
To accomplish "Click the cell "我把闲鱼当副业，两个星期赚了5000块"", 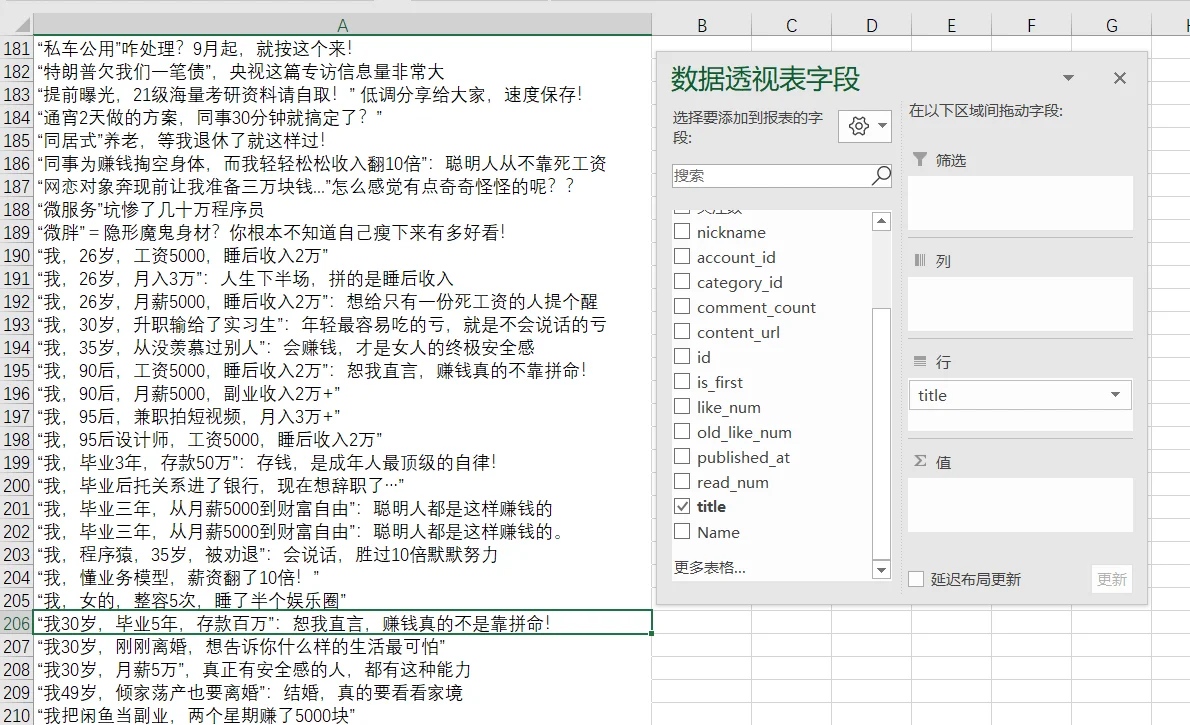I will pos(342,715).
